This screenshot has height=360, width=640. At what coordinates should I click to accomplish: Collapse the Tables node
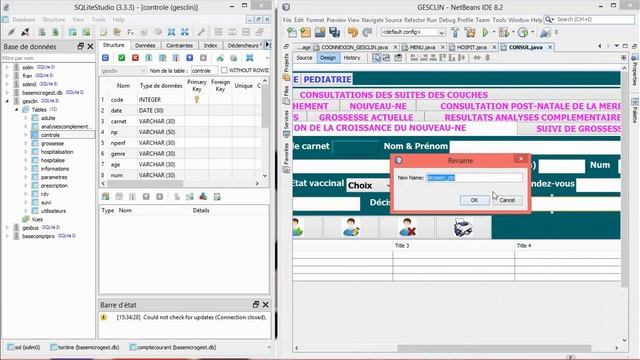click(x=17, y=109)
